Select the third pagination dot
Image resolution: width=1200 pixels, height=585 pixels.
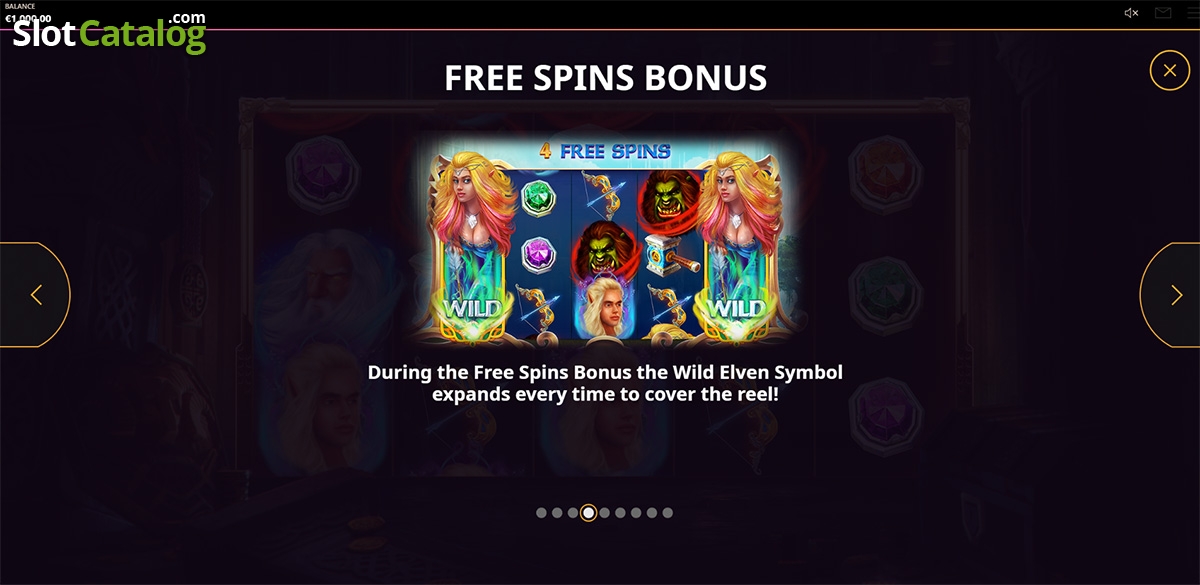pyautogui.click(x=573, y=513)
